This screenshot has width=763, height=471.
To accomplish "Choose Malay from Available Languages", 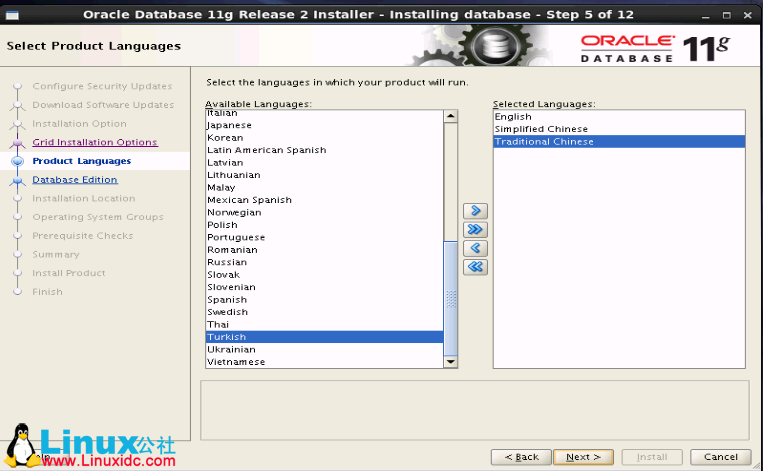I will click(325, 187).
